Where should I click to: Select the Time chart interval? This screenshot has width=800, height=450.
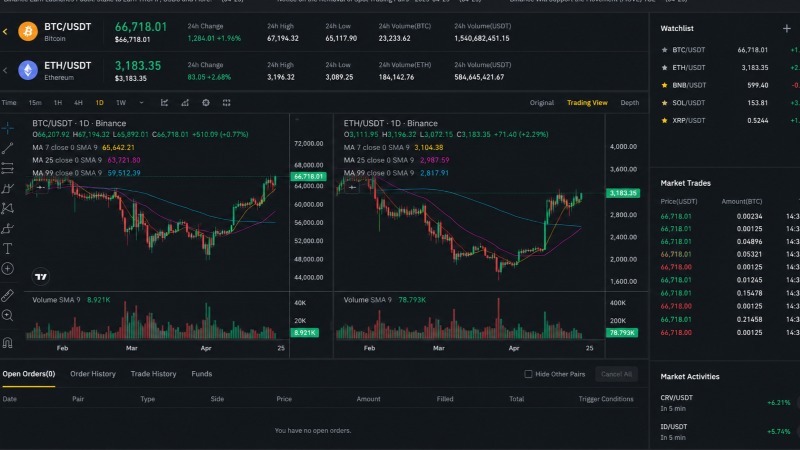coord(9,103)
